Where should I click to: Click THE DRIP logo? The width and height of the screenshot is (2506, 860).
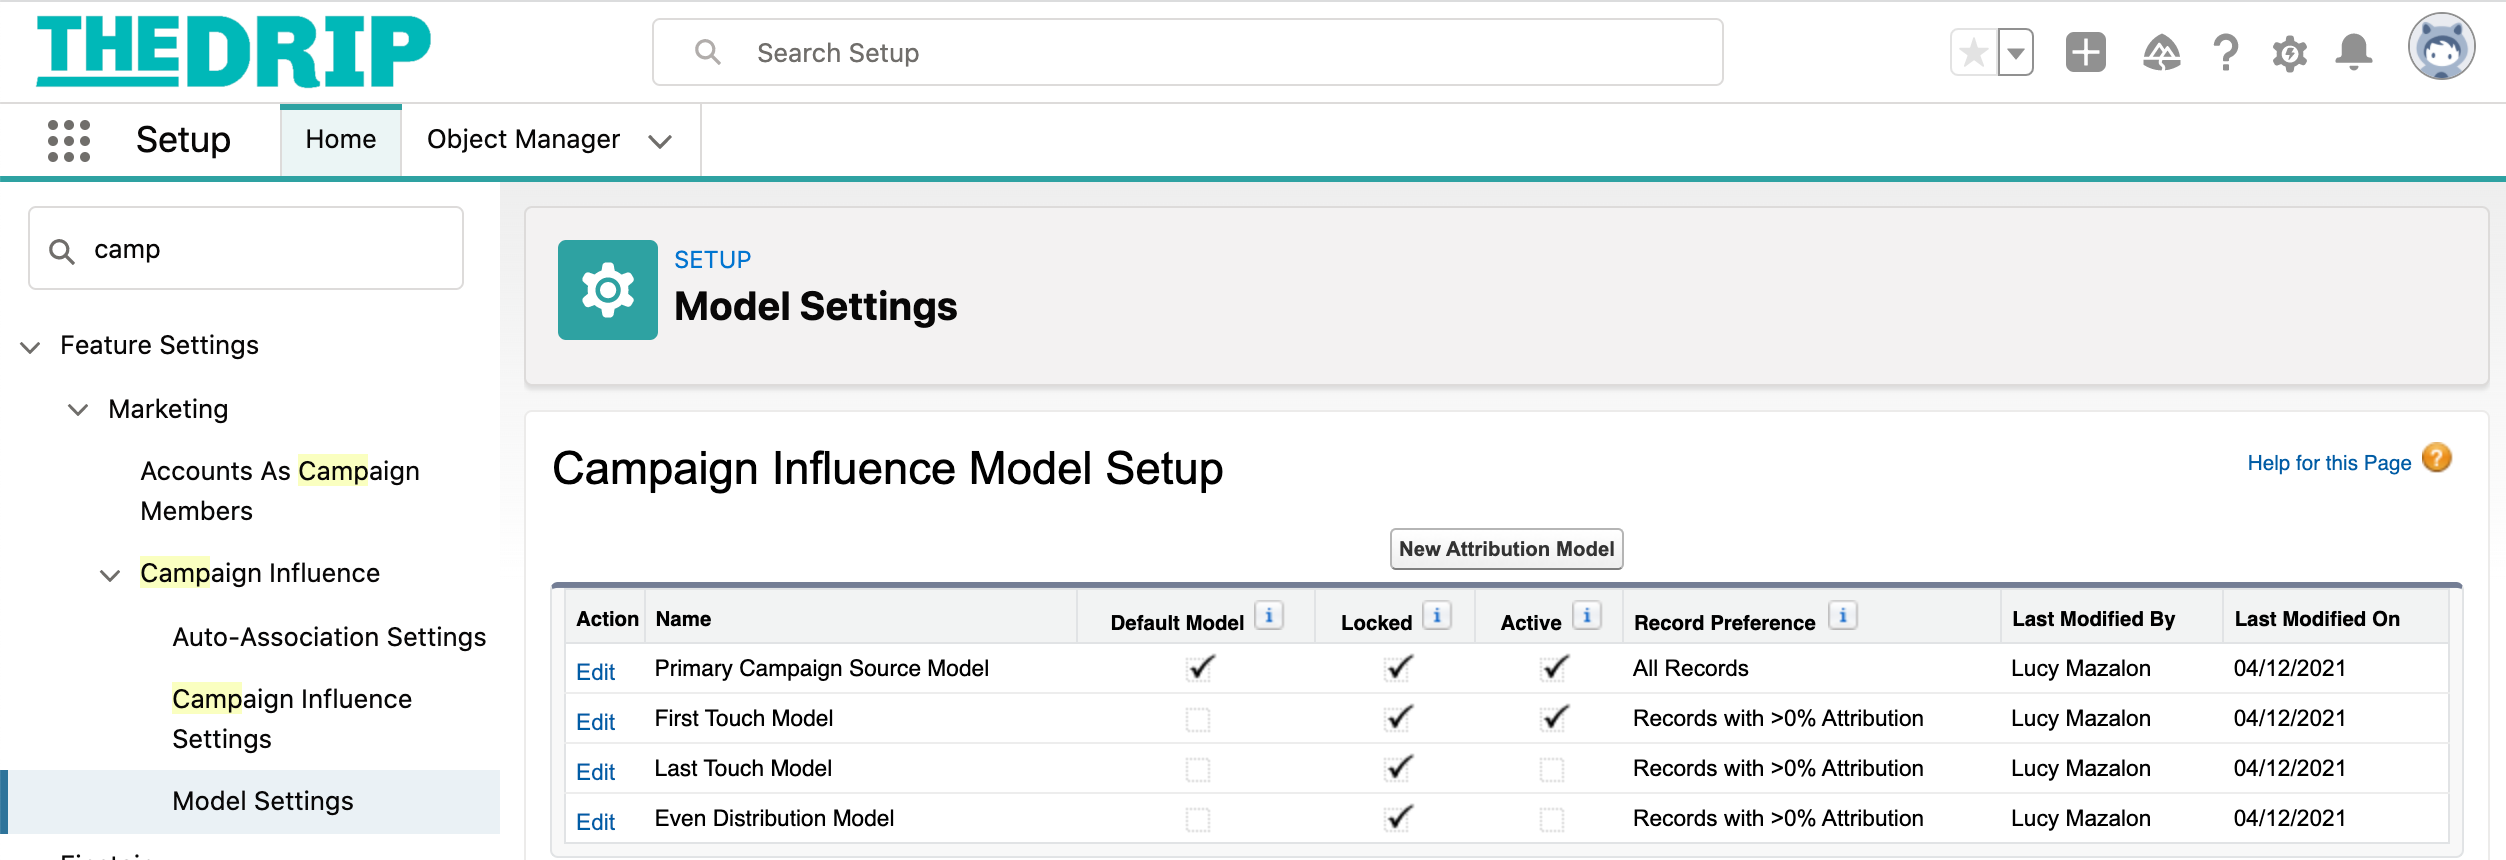click(x=233, y=51)
